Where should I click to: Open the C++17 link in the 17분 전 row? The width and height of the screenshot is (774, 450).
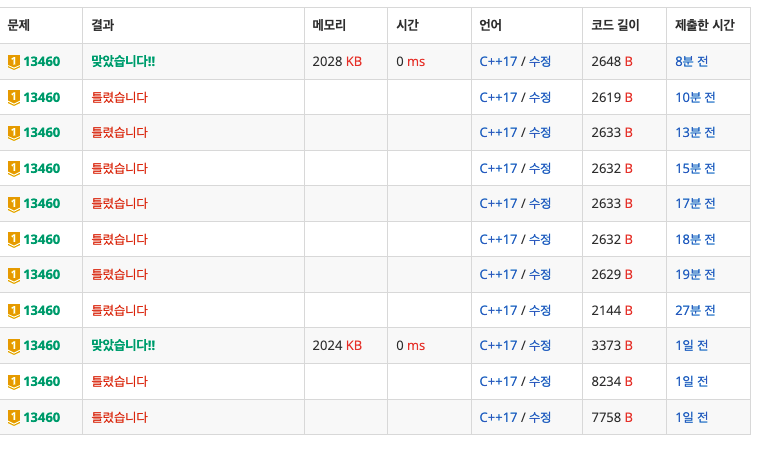tap(498, 204)
